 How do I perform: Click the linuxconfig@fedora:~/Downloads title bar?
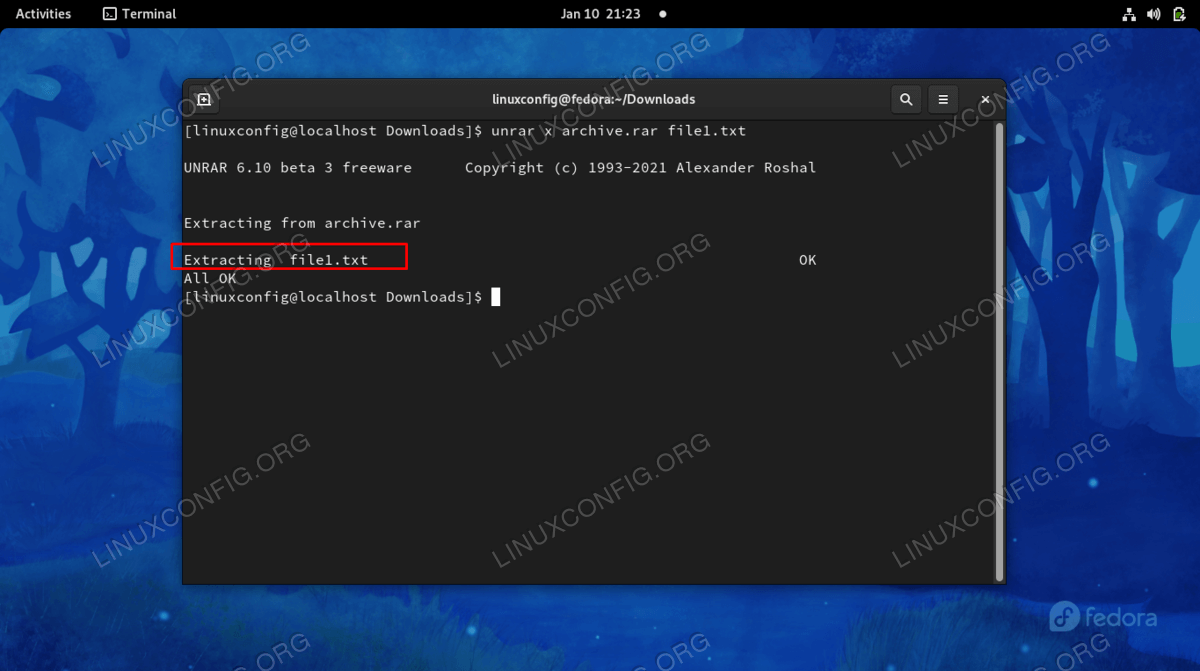[x=594, y=100]
